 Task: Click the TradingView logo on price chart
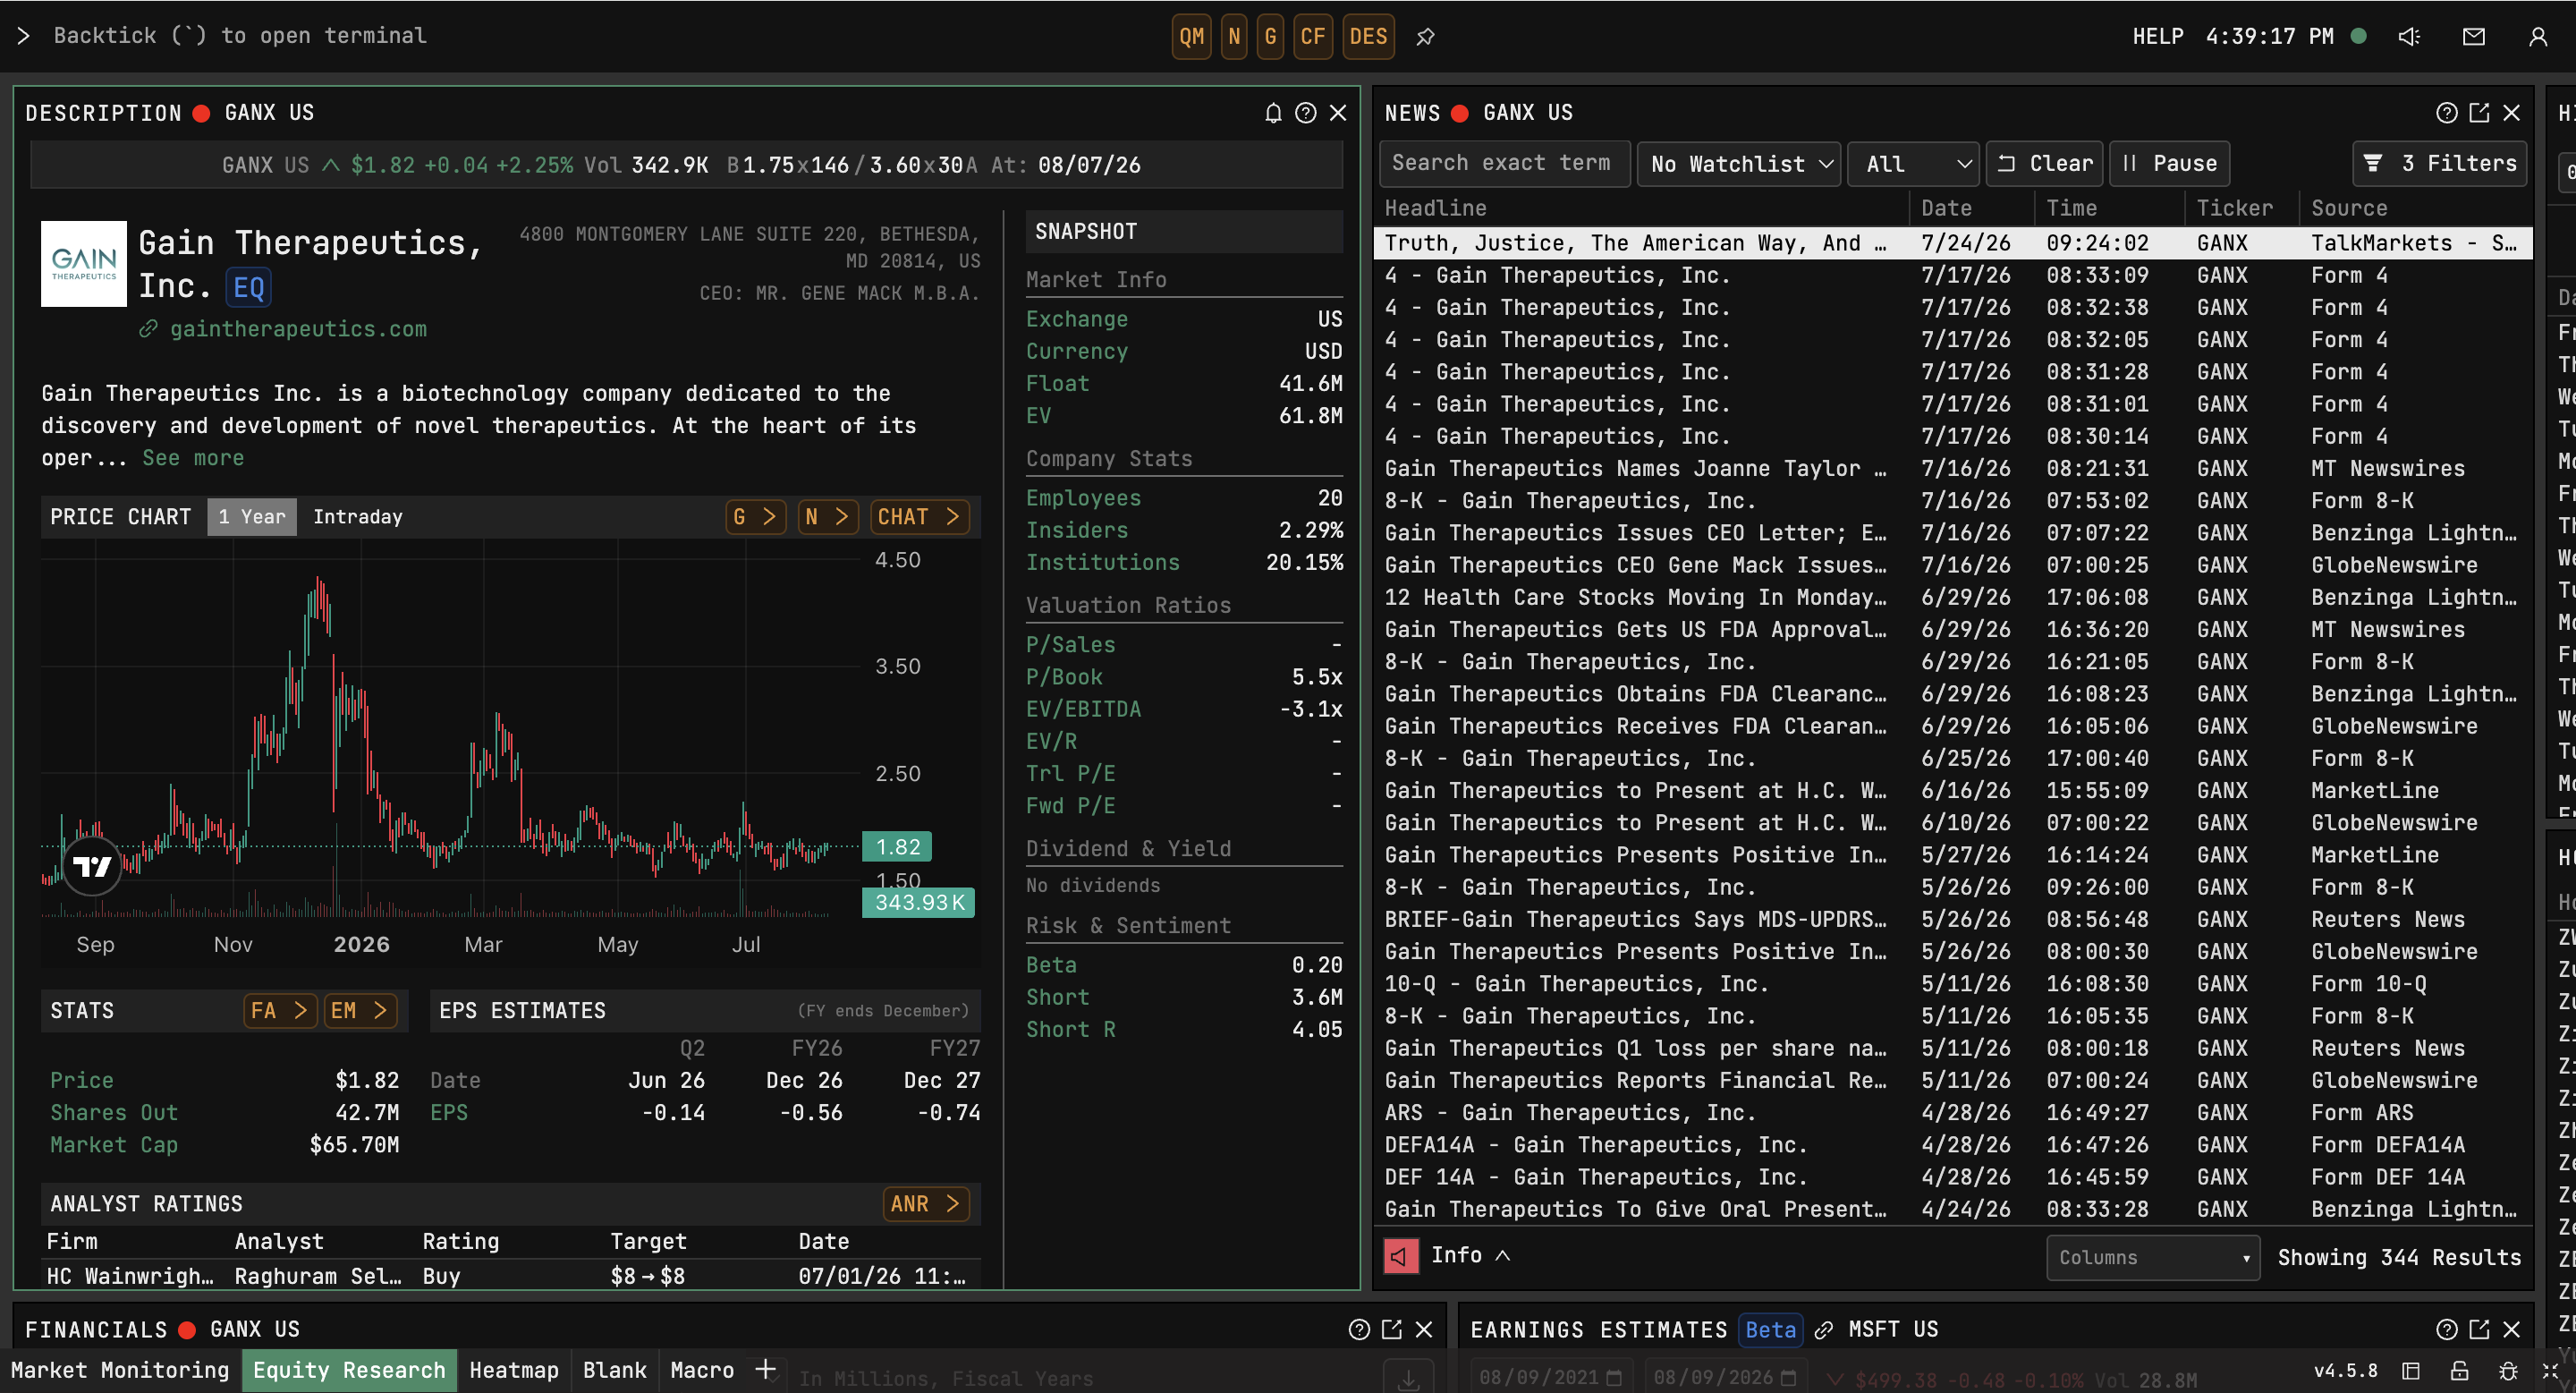coord(93,866)
